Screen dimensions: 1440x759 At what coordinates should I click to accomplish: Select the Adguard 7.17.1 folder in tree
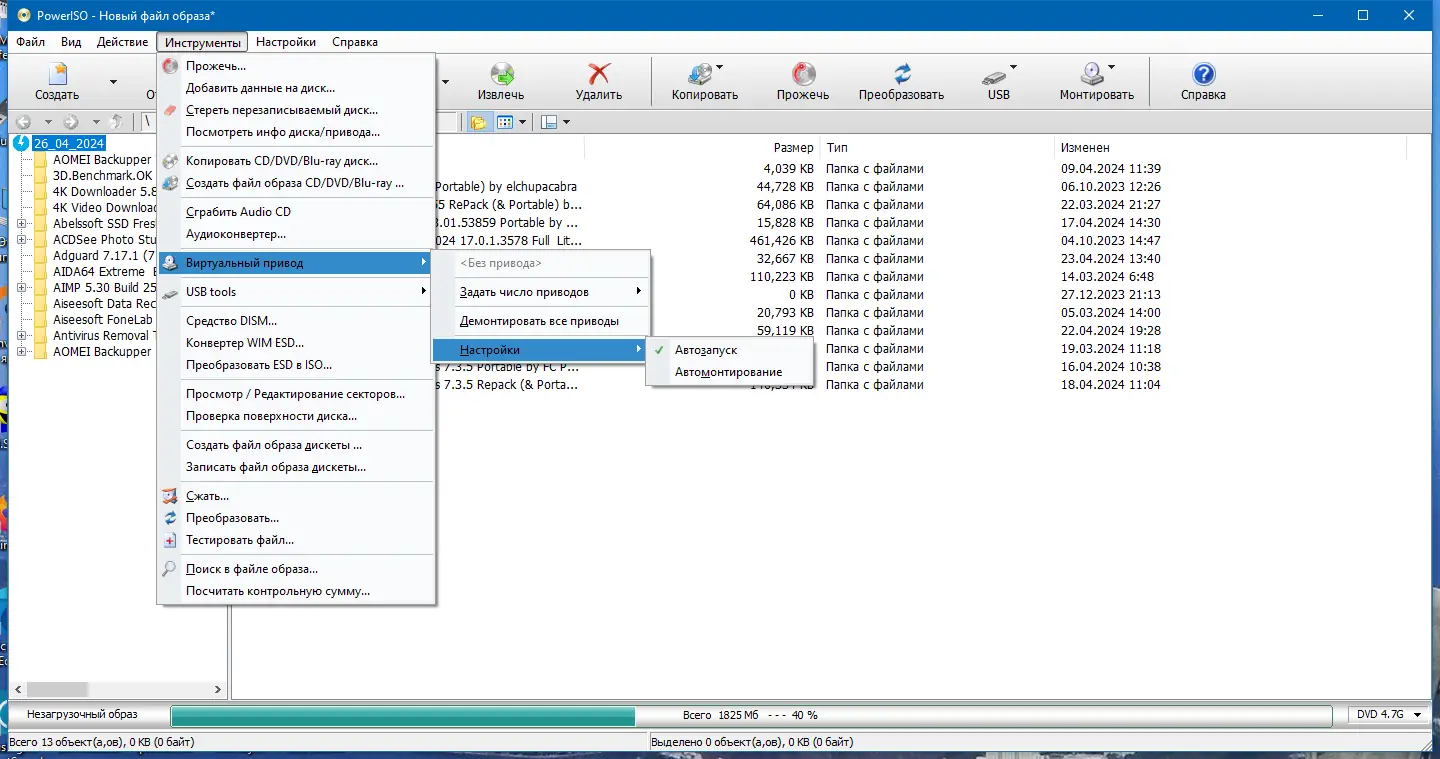103,256
